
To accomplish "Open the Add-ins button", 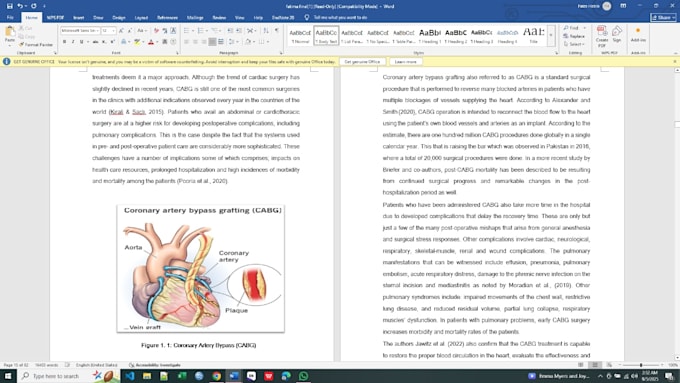I will (x=638, y=35).
